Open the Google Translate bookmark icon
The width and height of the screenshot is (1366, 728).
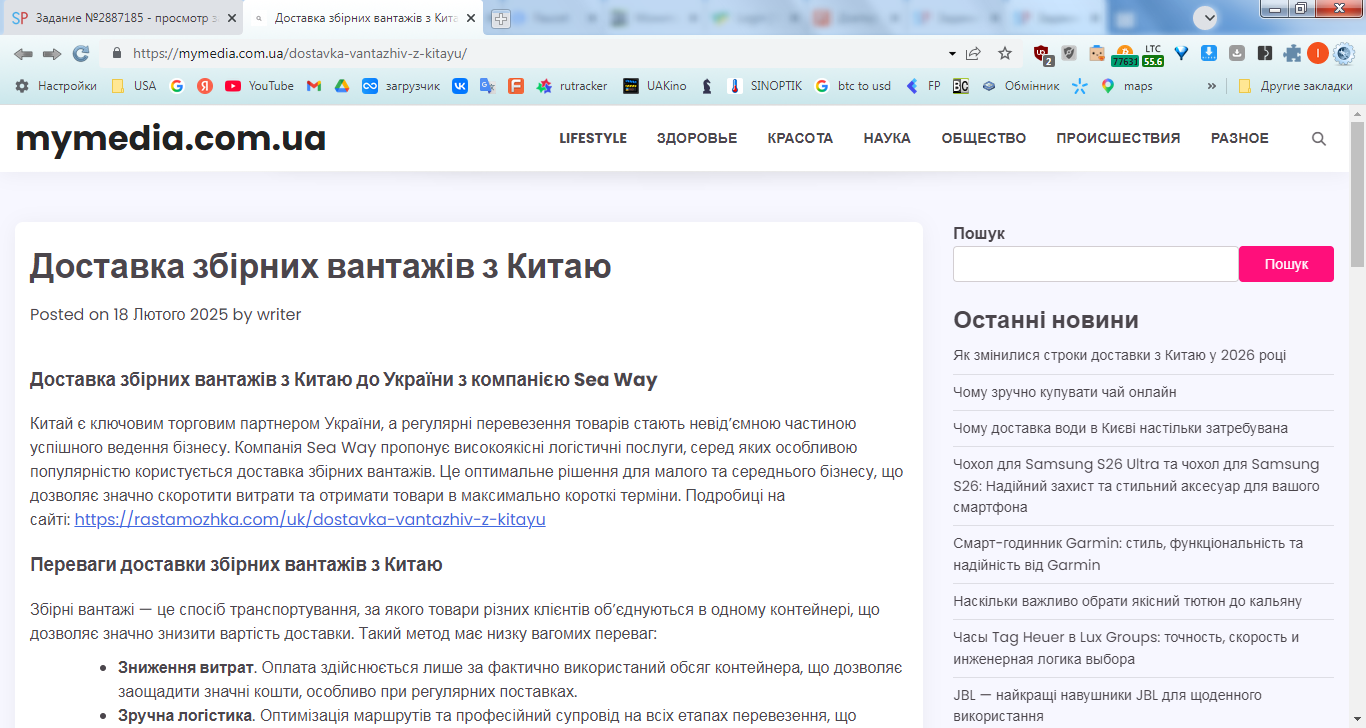pyautogui.click(x=488, y=86)
